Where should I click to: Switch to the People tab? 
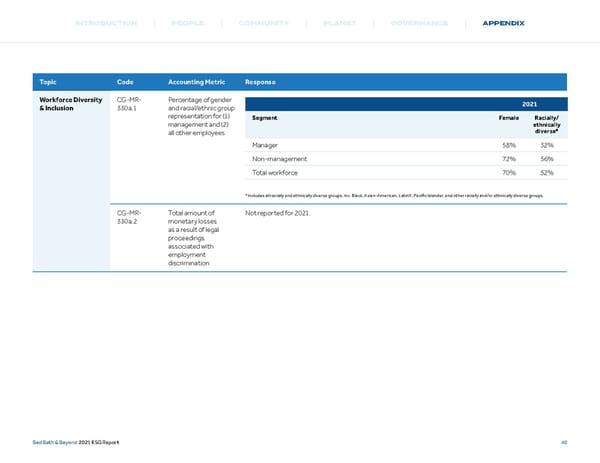point(188,23)
